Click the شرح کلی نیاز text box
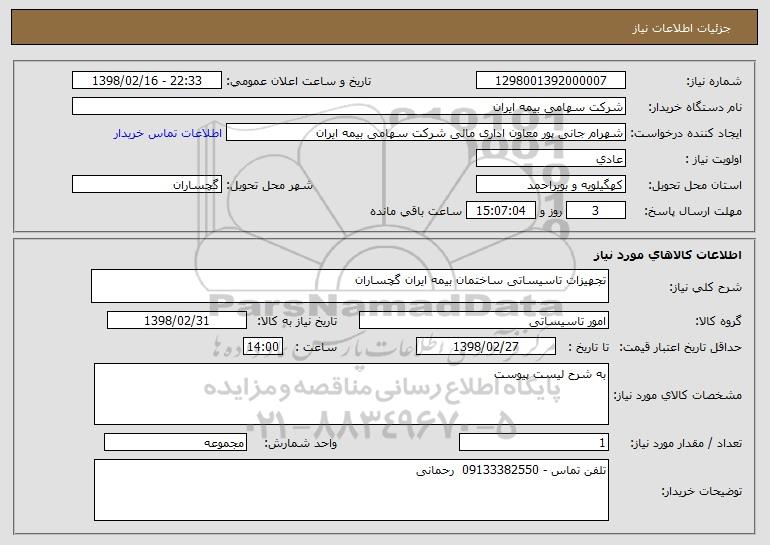The height and width of the screenshot is (545, 770). point(350,286)
